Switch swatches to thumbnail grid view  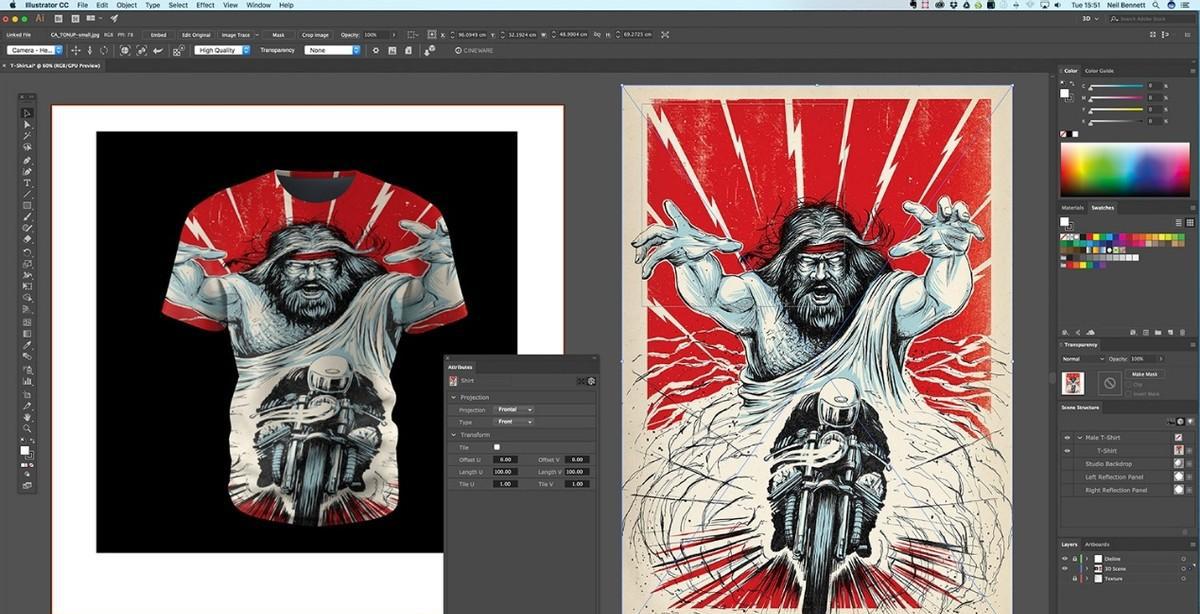[x=1191, y=223]
